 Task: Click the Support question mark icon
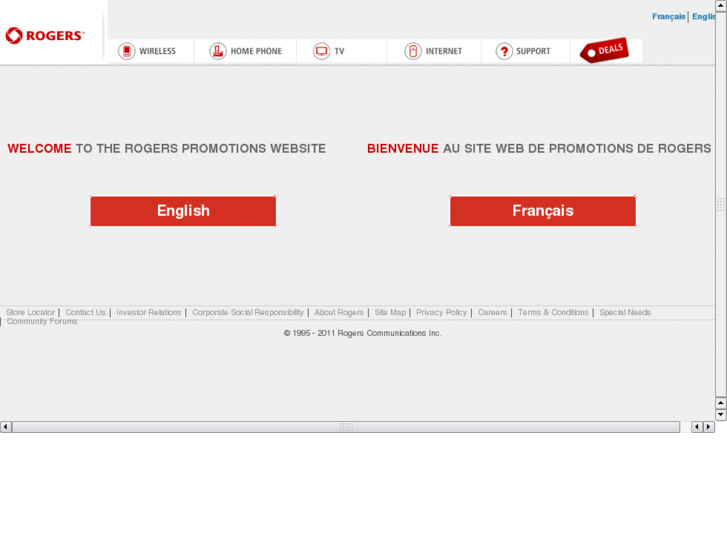click(x=504, y=51)
